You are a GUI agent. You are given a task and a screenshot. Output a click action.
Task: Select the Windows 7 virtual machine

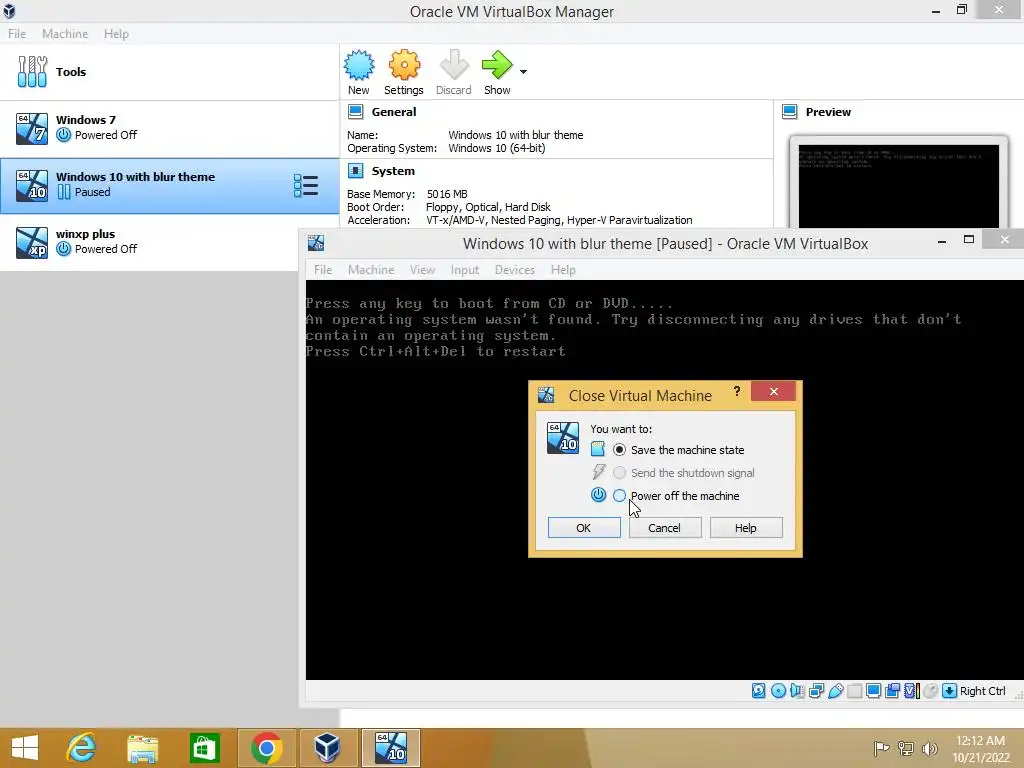click(x=170, y=128)
